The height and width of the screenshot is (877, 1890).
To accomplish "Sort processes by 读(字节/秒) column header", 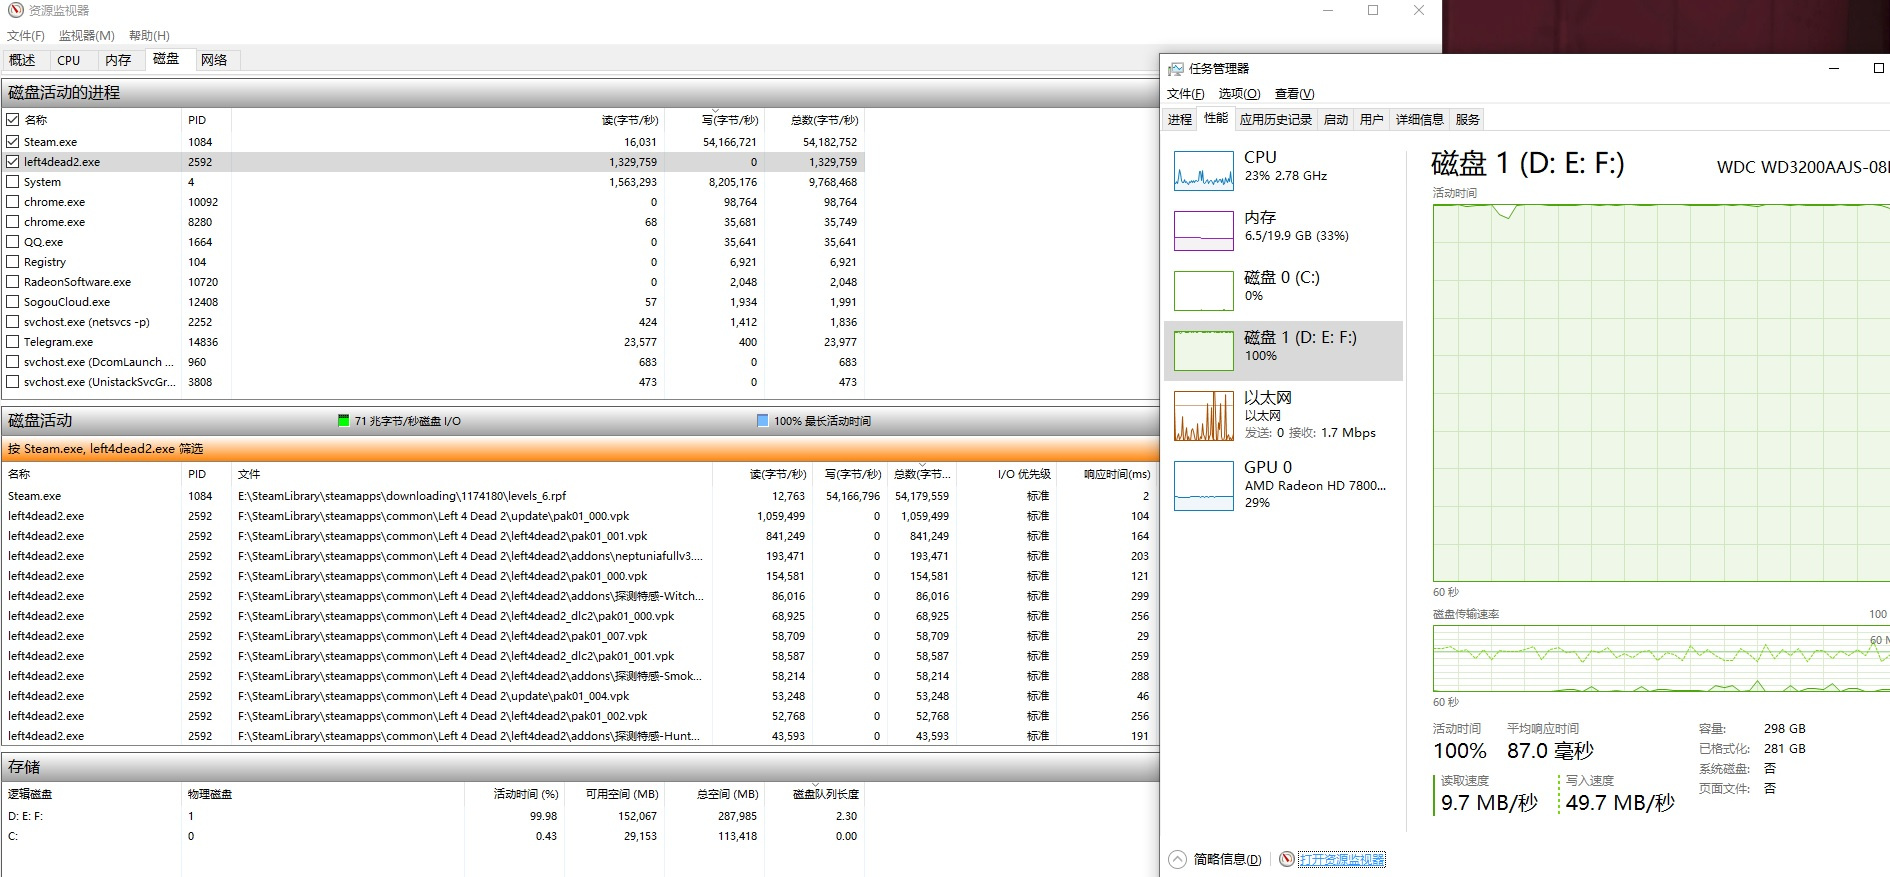I will tap(629, 120).
